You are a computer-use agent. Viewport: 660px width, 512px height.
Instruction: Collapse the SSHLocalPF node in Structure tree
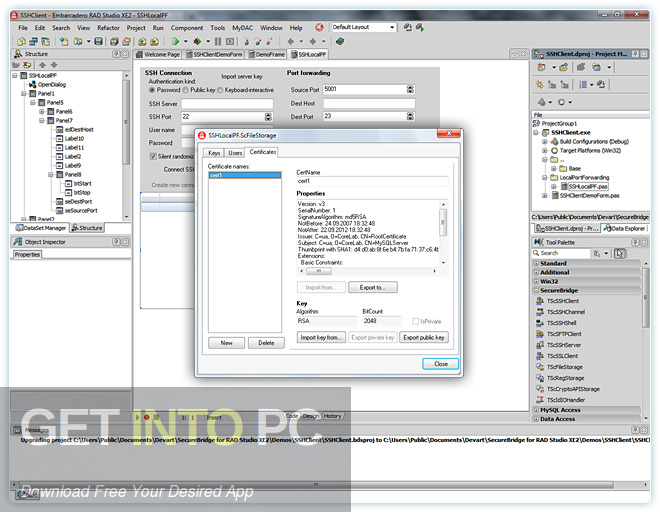[15, 76]
